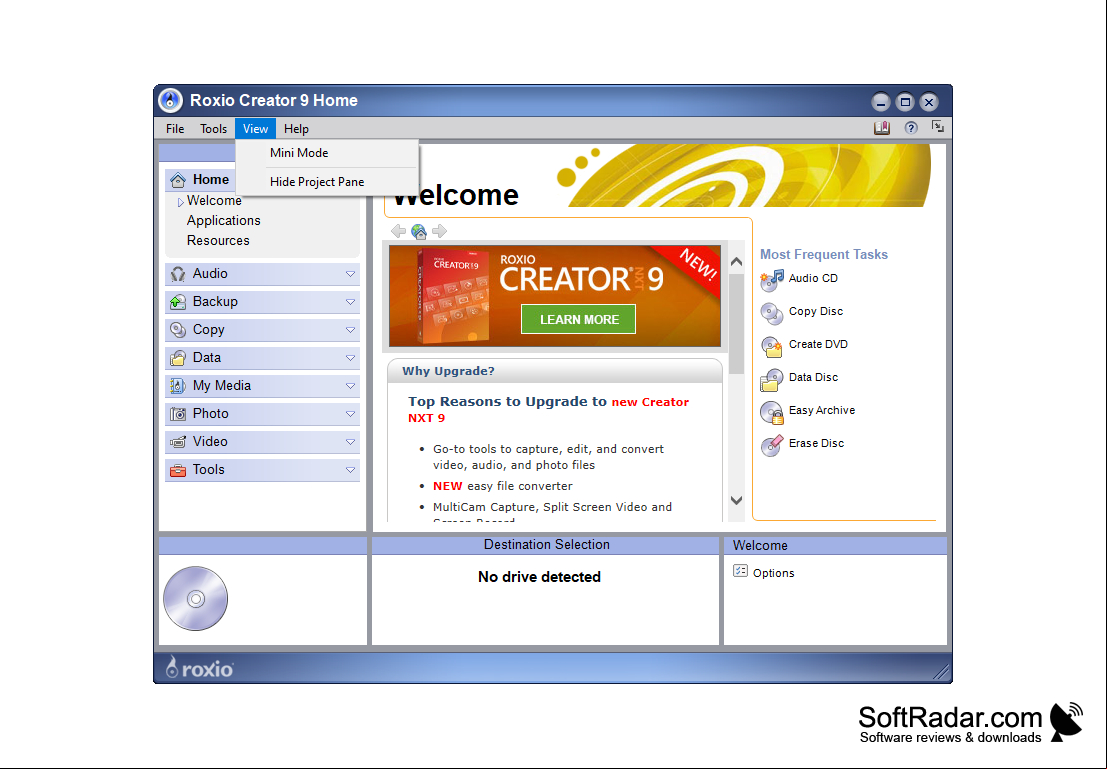Select Applications under Home
Viewport: 1107px width, 769px height.
tap(223, 220)
